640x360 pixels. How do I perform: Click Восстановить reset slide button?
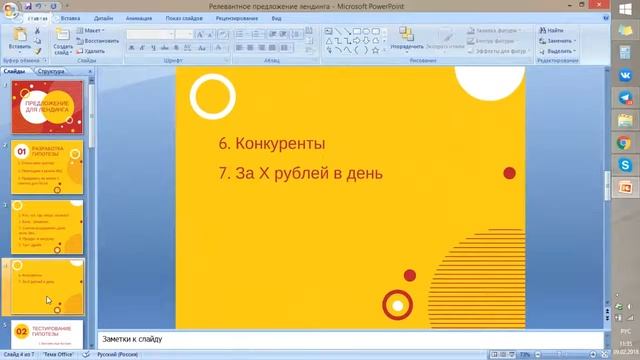[98, 41]
